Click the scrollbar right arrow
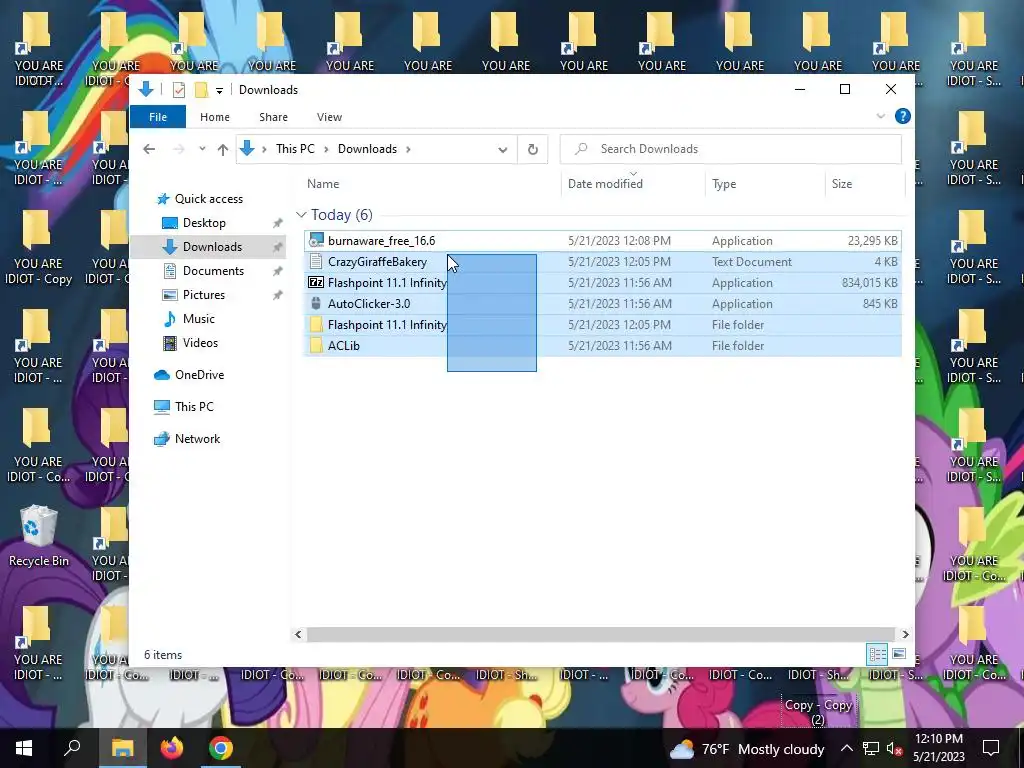This screenshot has width=1024, height=768. click(905, 634)
